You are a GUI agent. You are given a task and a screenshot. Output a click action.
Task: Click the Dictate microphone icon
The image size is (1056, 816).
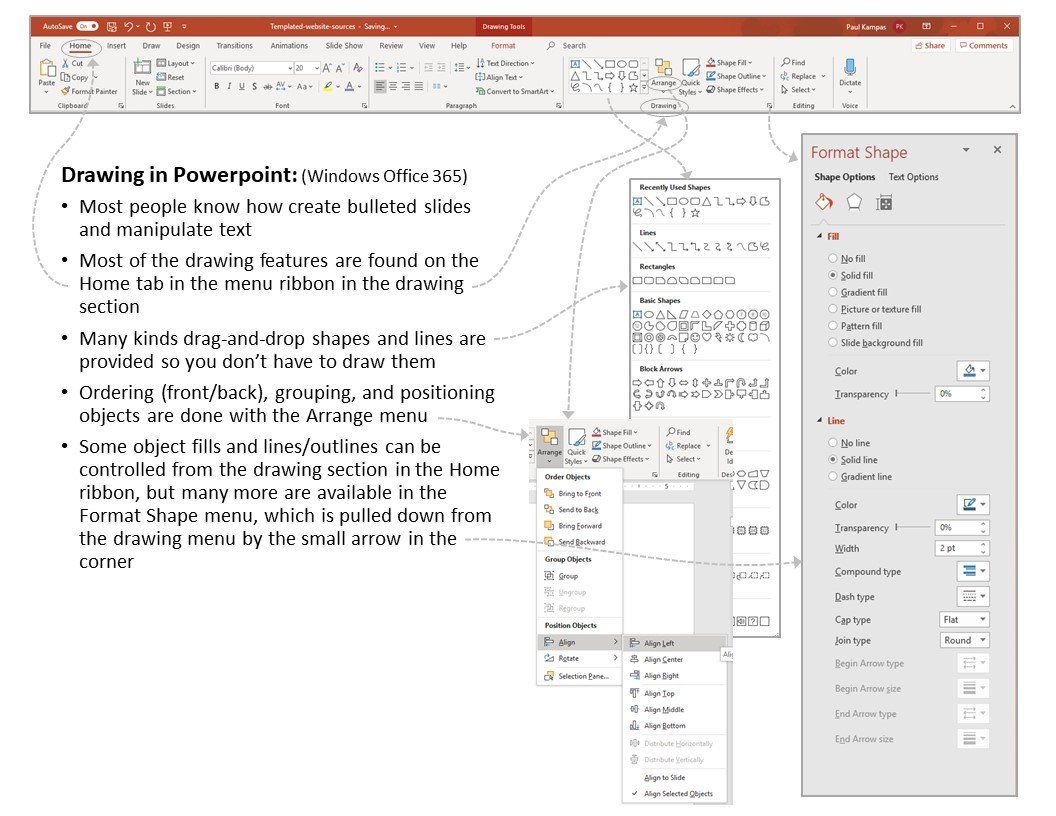click(x=850, y=67)
